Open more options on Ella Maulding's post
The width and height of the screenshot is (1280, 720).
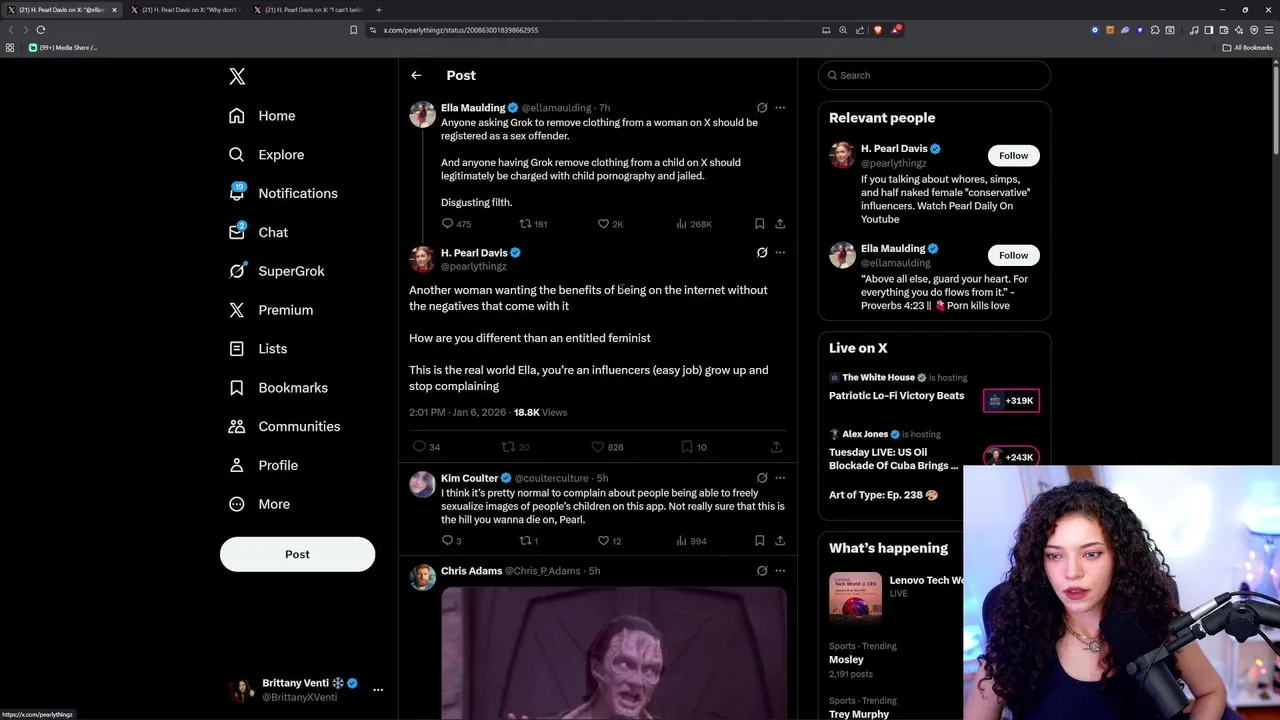coord(780,108)
